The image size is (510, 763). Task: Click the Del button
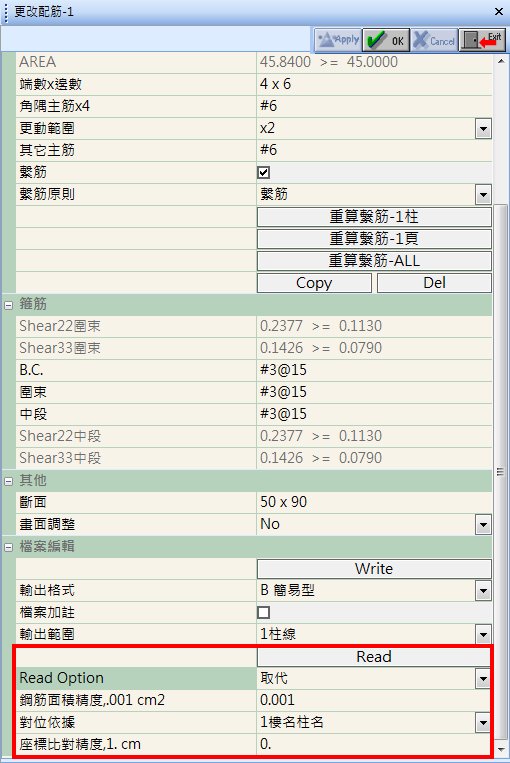pyautogui.click(x=434, y=283)
